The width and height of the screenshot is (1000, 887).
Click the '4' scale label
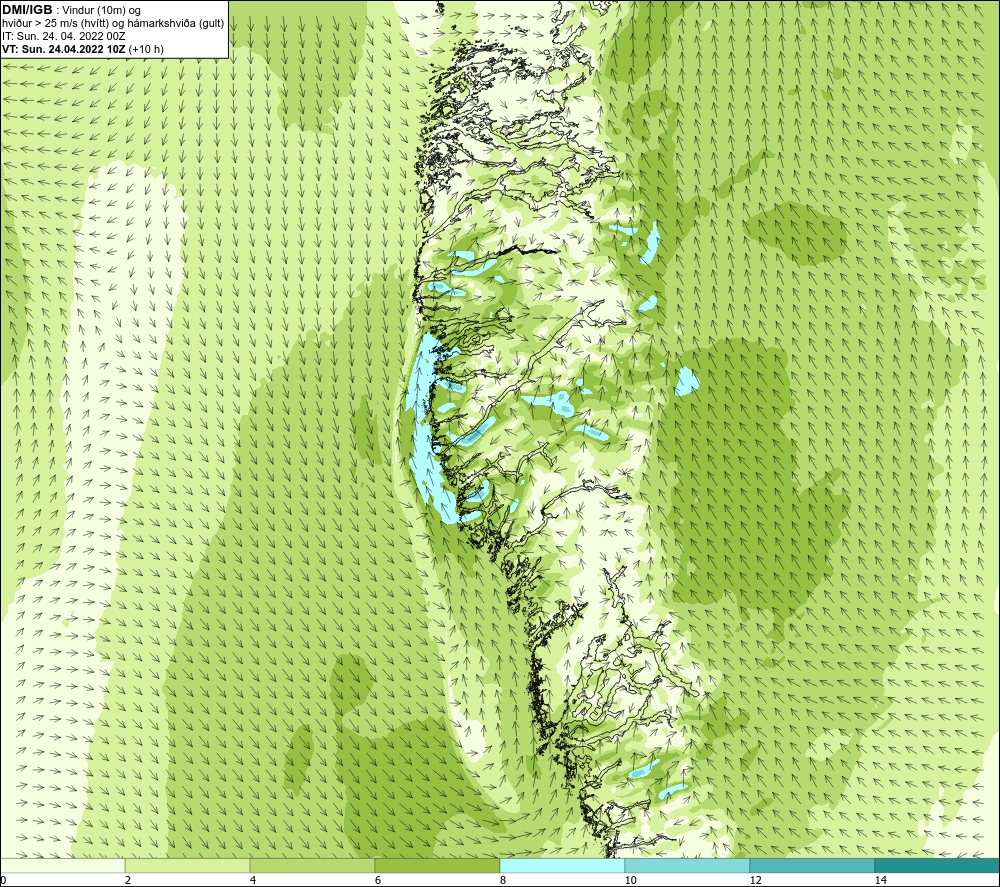click(x=253, y=881)
